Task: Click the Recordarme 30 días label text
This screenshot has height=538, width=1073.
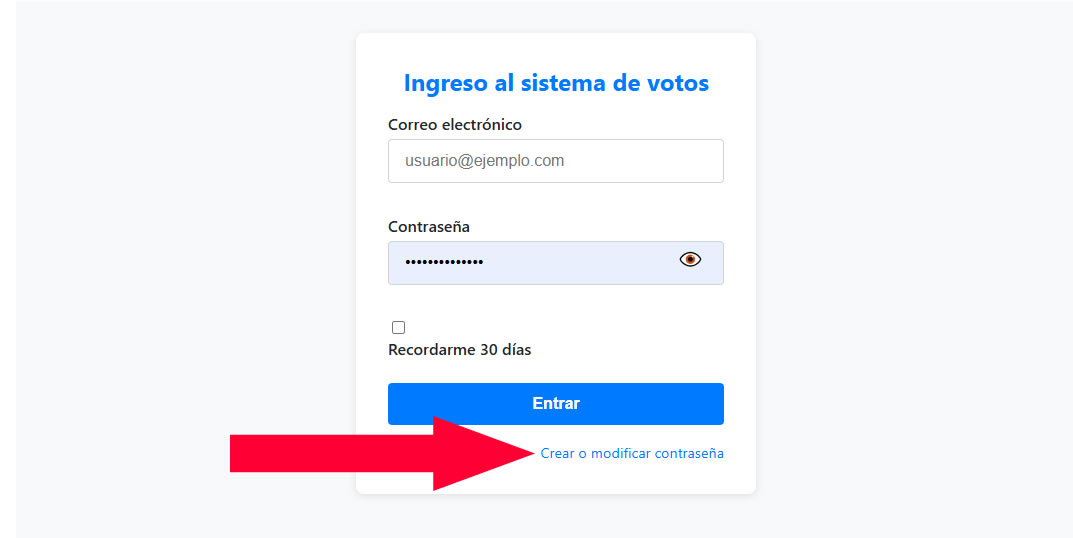Action: [459, 350]
